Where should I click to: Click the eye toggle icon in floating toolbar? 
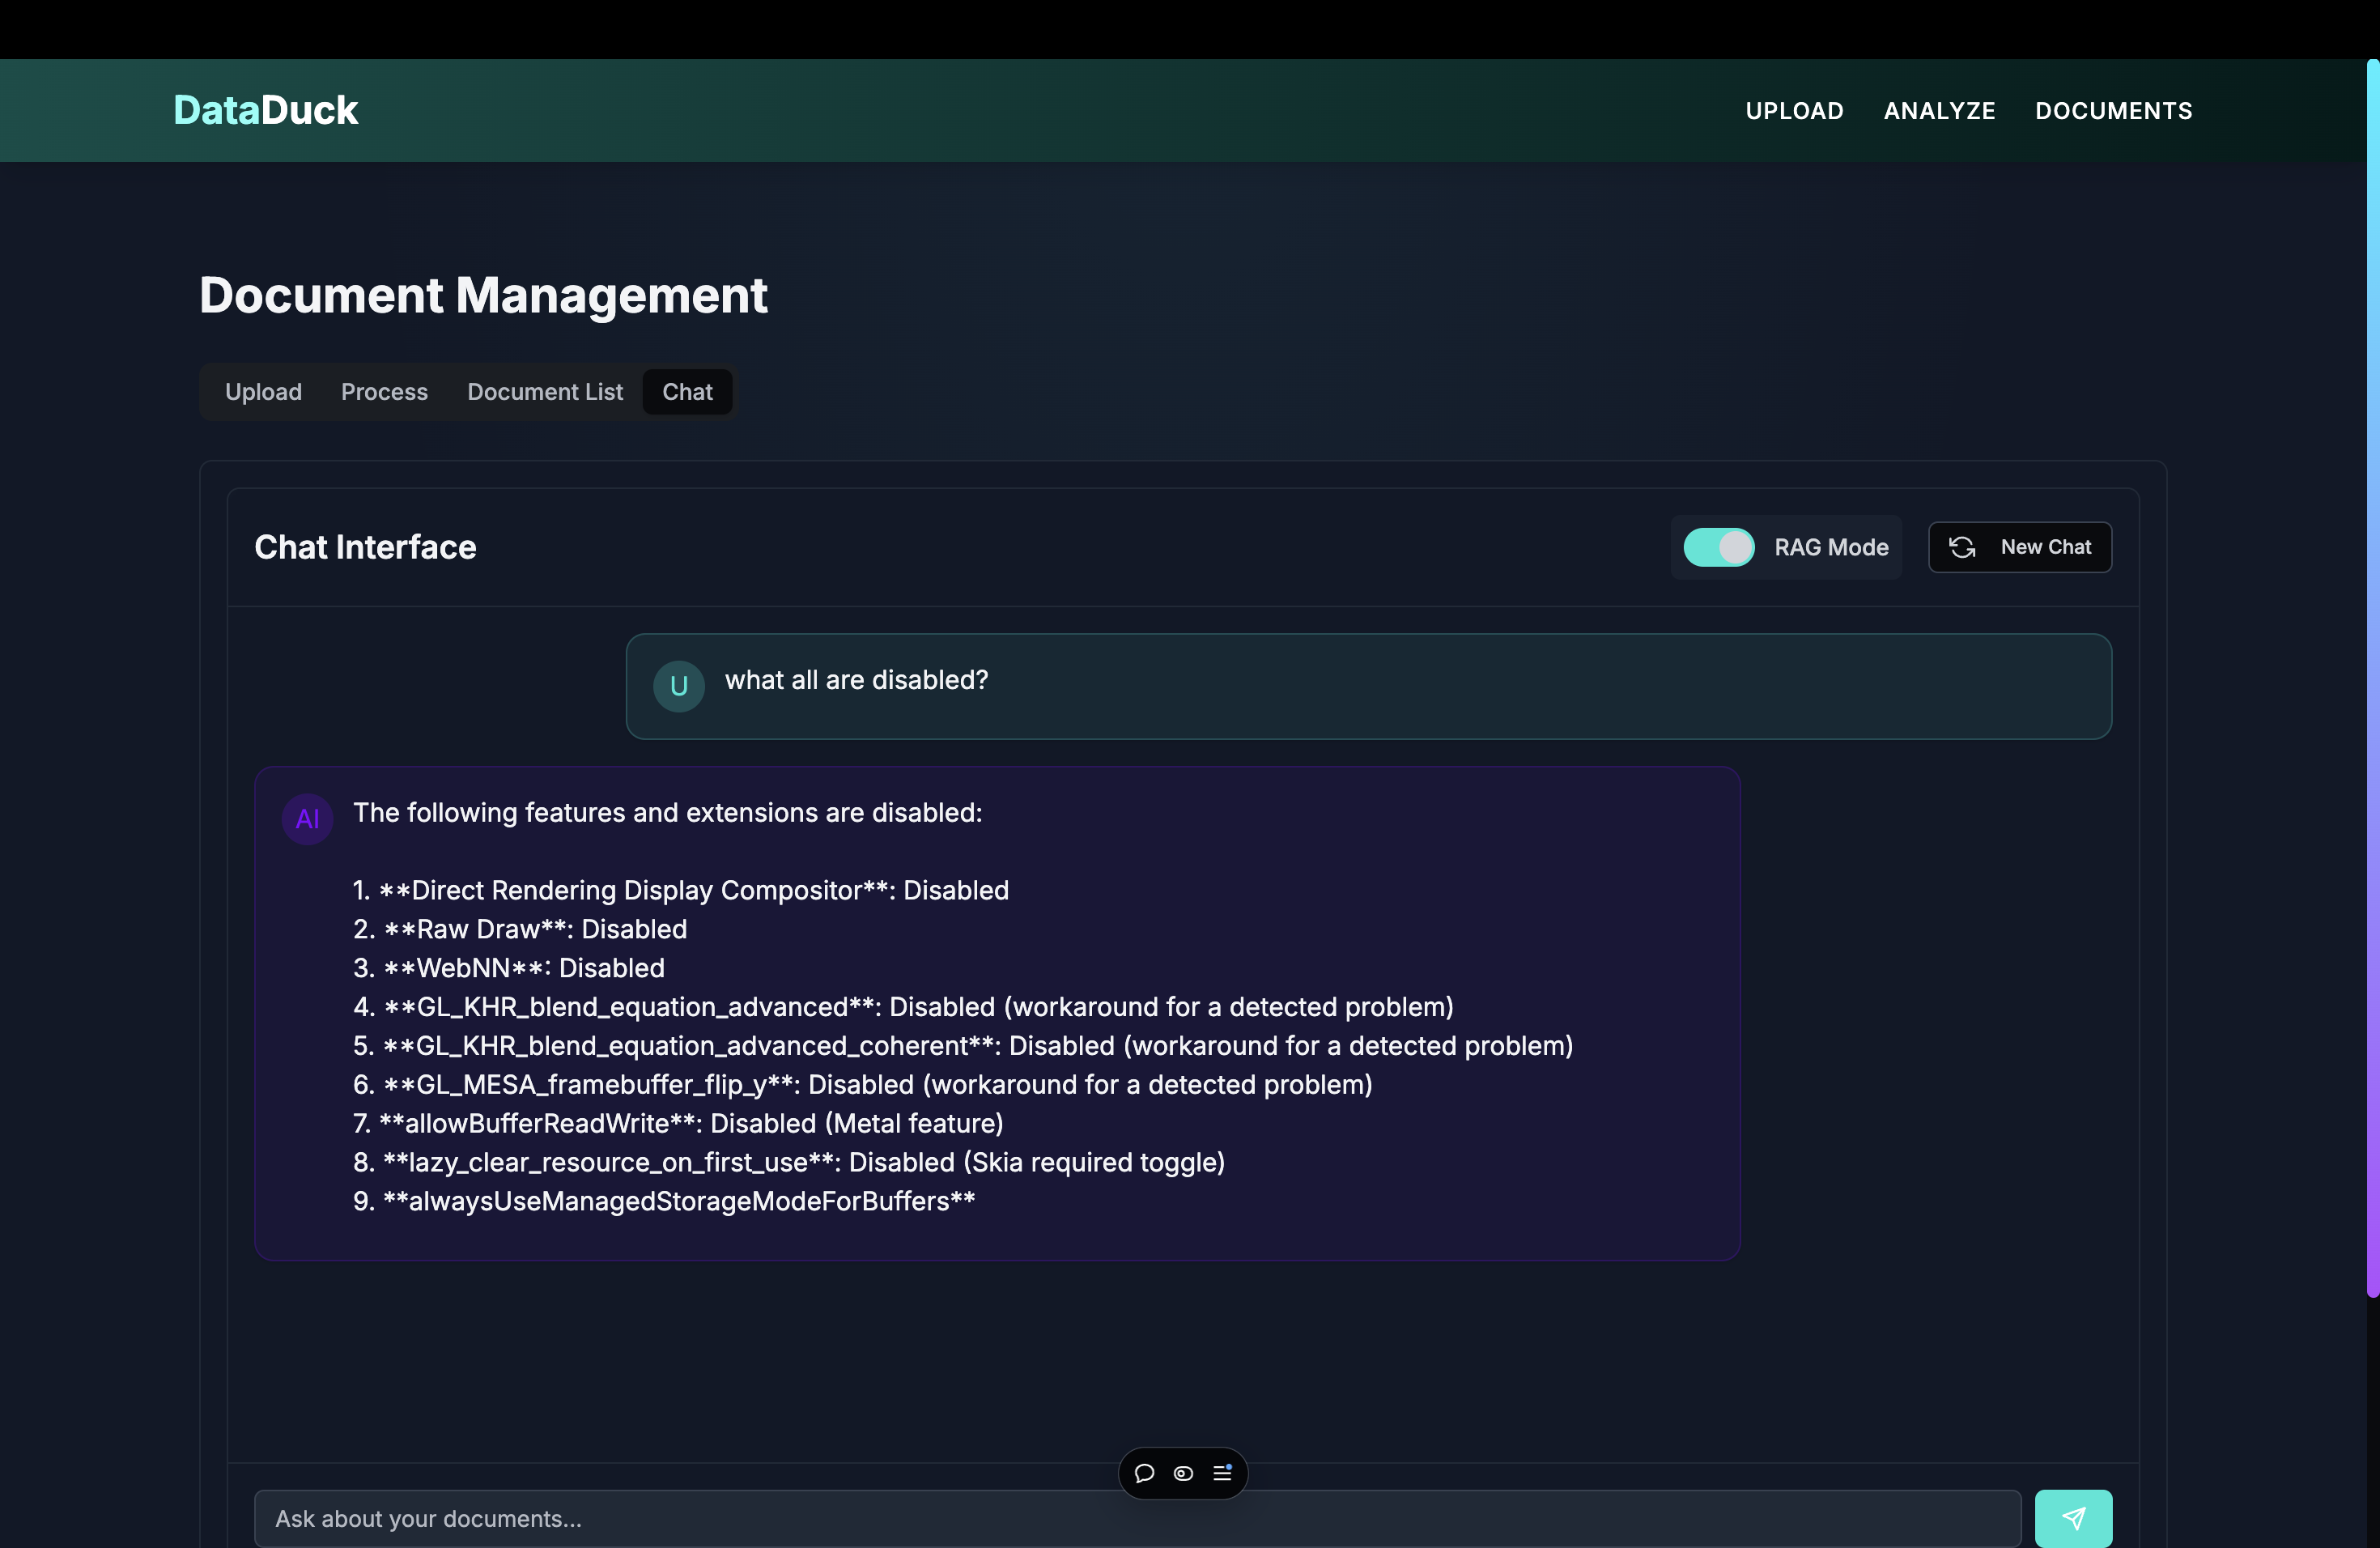1183,1473
